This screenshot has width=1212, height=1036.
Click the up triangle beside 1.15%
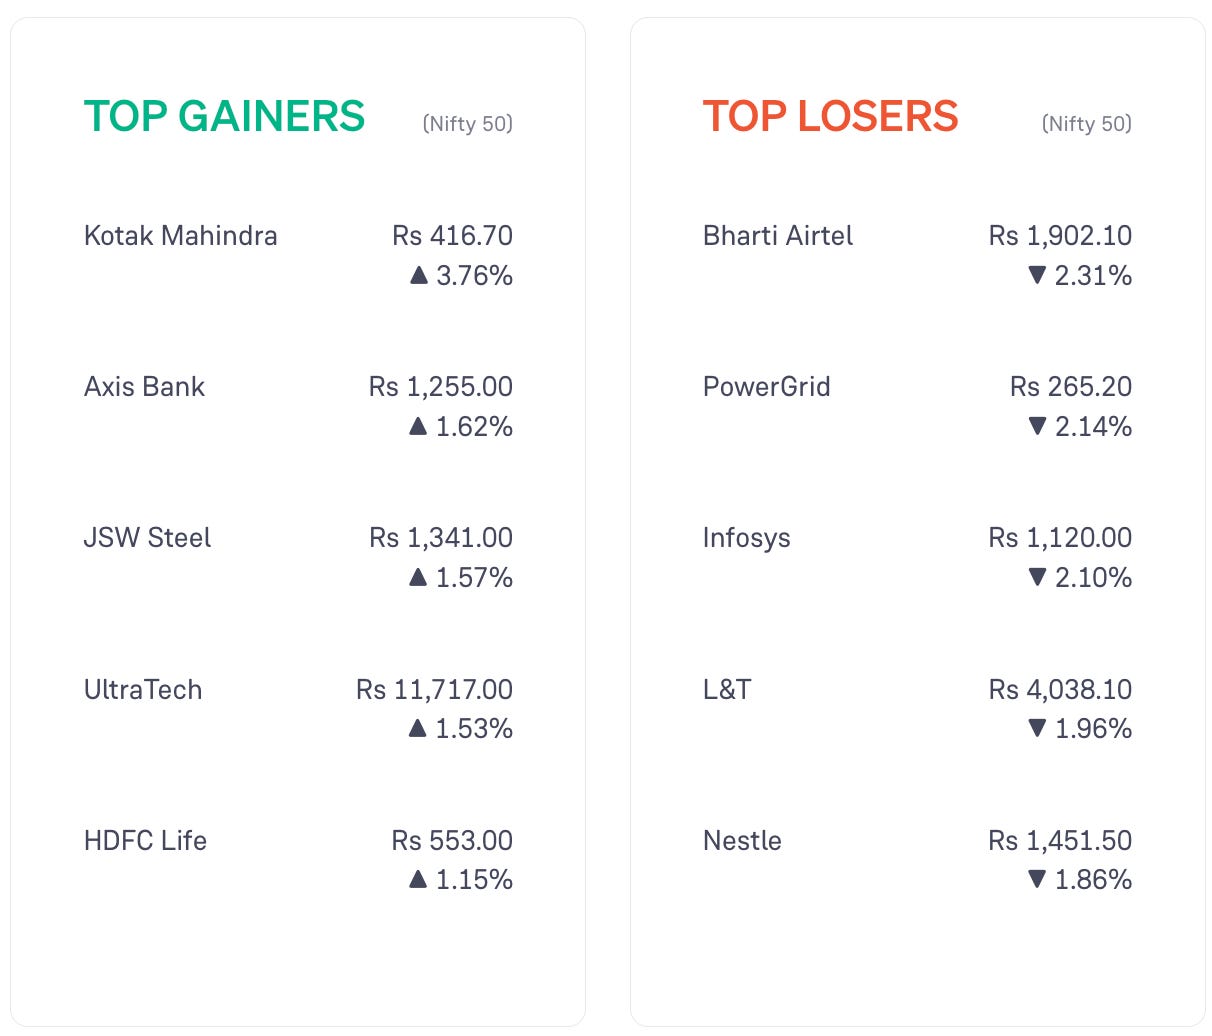(x=419, y=879)
